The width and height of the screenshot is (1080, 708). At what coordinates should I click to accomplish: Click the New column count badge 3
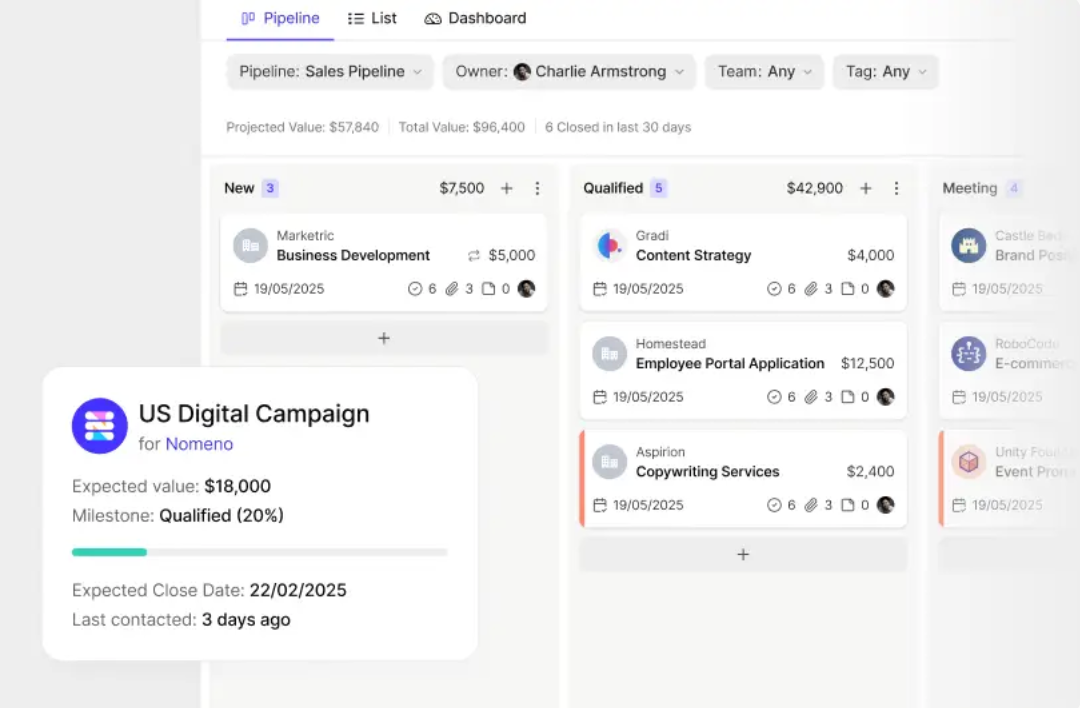(x=270, y=188)
